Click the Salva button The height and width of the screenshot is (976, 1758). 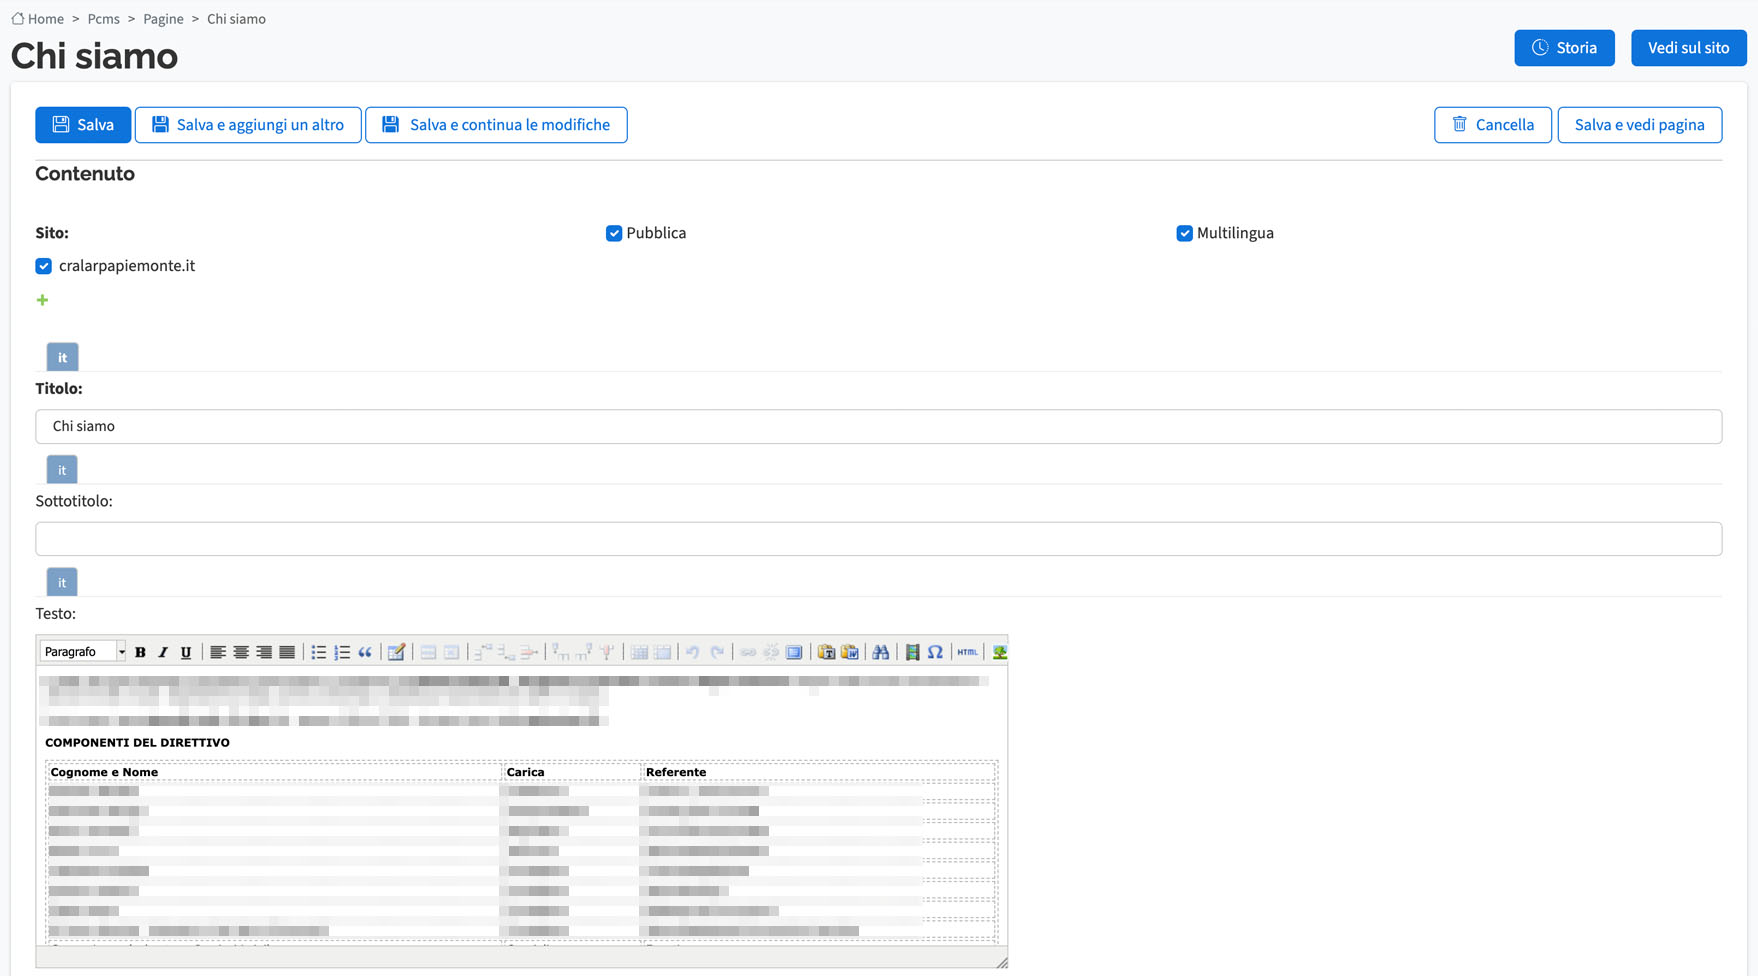(83, 125)
